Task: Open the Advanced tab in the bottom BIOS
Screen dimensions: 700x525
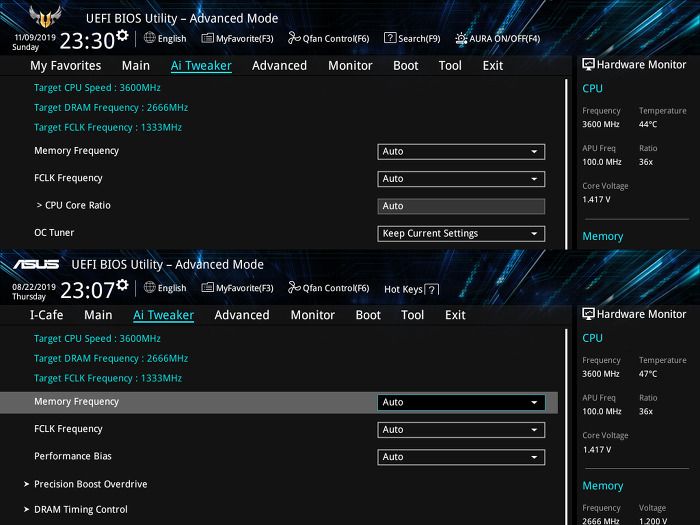Action: pyautogui.click(x=242, y=315)
